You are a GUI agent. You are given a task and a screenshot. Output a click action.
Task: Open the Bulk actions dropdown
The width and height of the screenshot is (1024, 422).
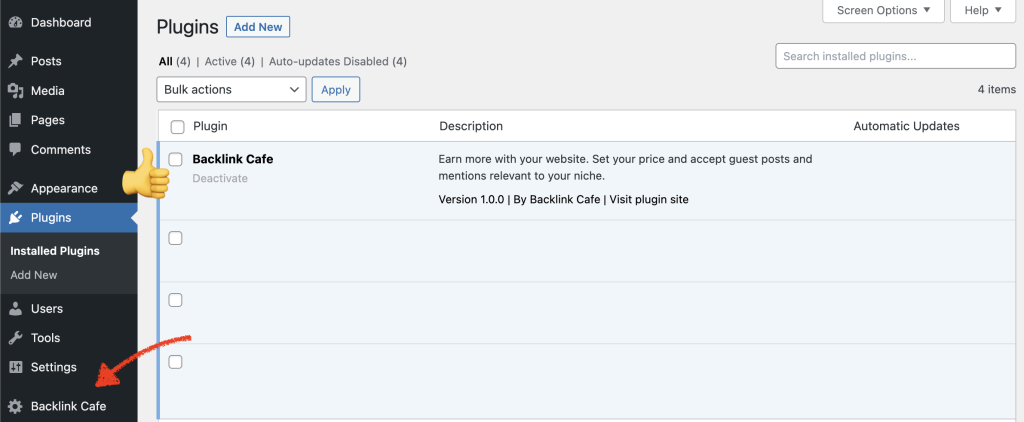(232, 89)
